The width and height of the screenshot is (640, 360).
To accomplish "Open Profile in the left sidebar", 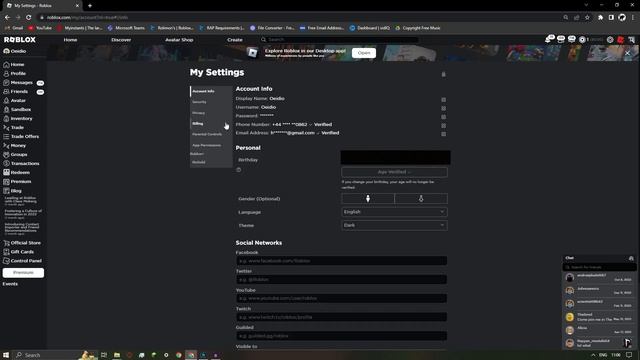I will point(15,73).
